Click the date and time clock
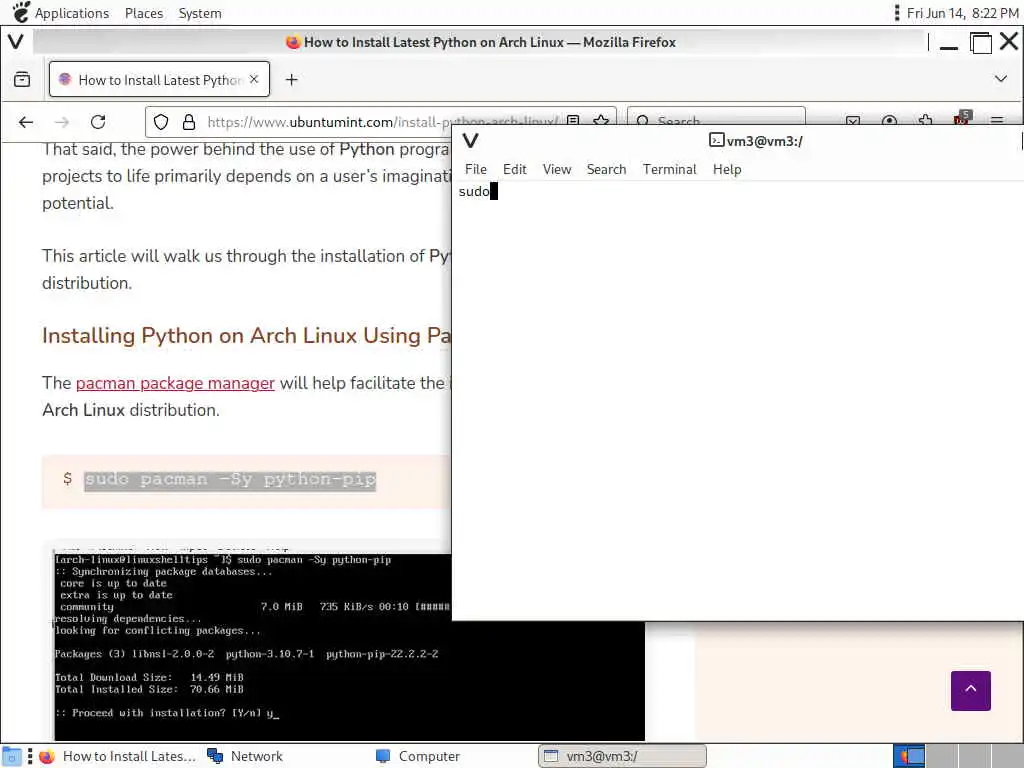Screen dimensions: 1024x768 (963, 13)
